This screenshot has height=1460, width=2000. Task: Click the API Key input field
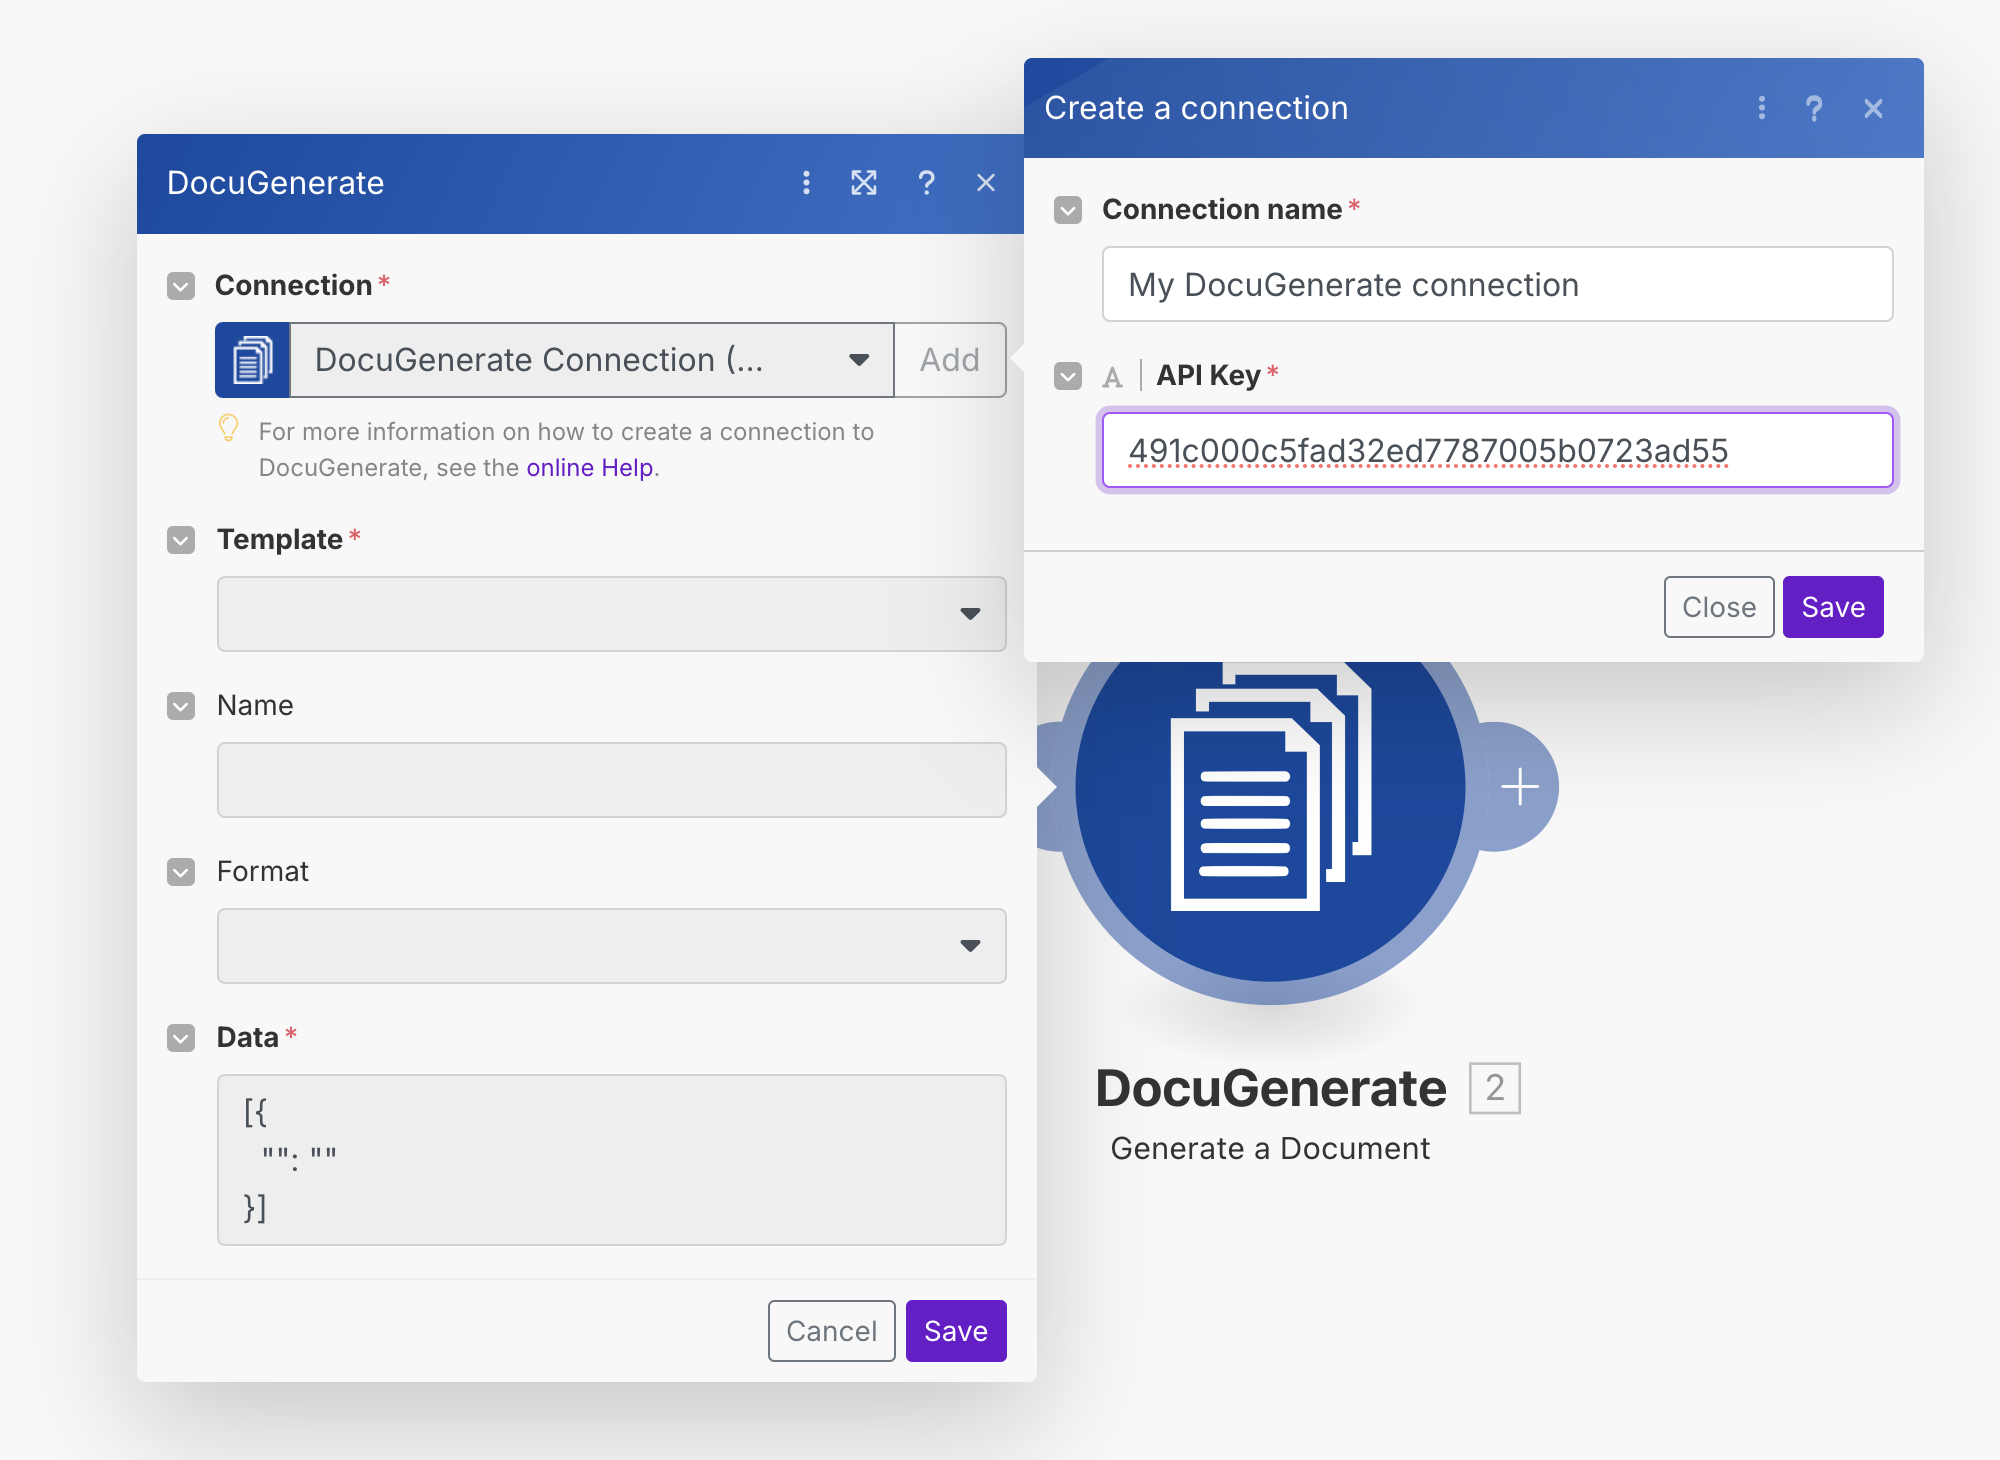point(1497,450)
